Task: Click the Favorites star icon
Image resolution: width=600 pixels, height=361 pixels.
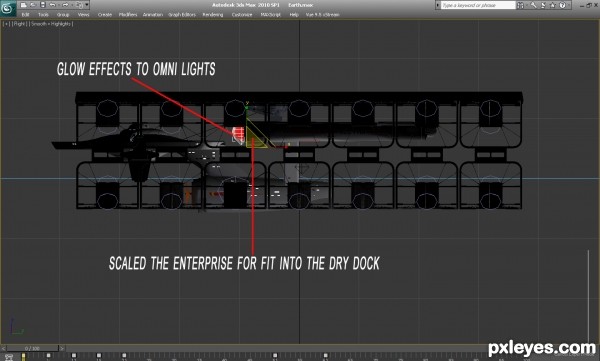Action: coord(553,5)
